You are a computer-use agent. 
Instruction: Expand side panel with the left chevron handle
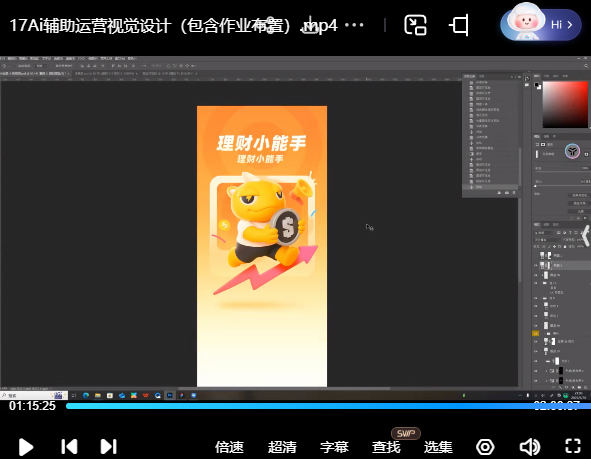(x=585, y=236)
